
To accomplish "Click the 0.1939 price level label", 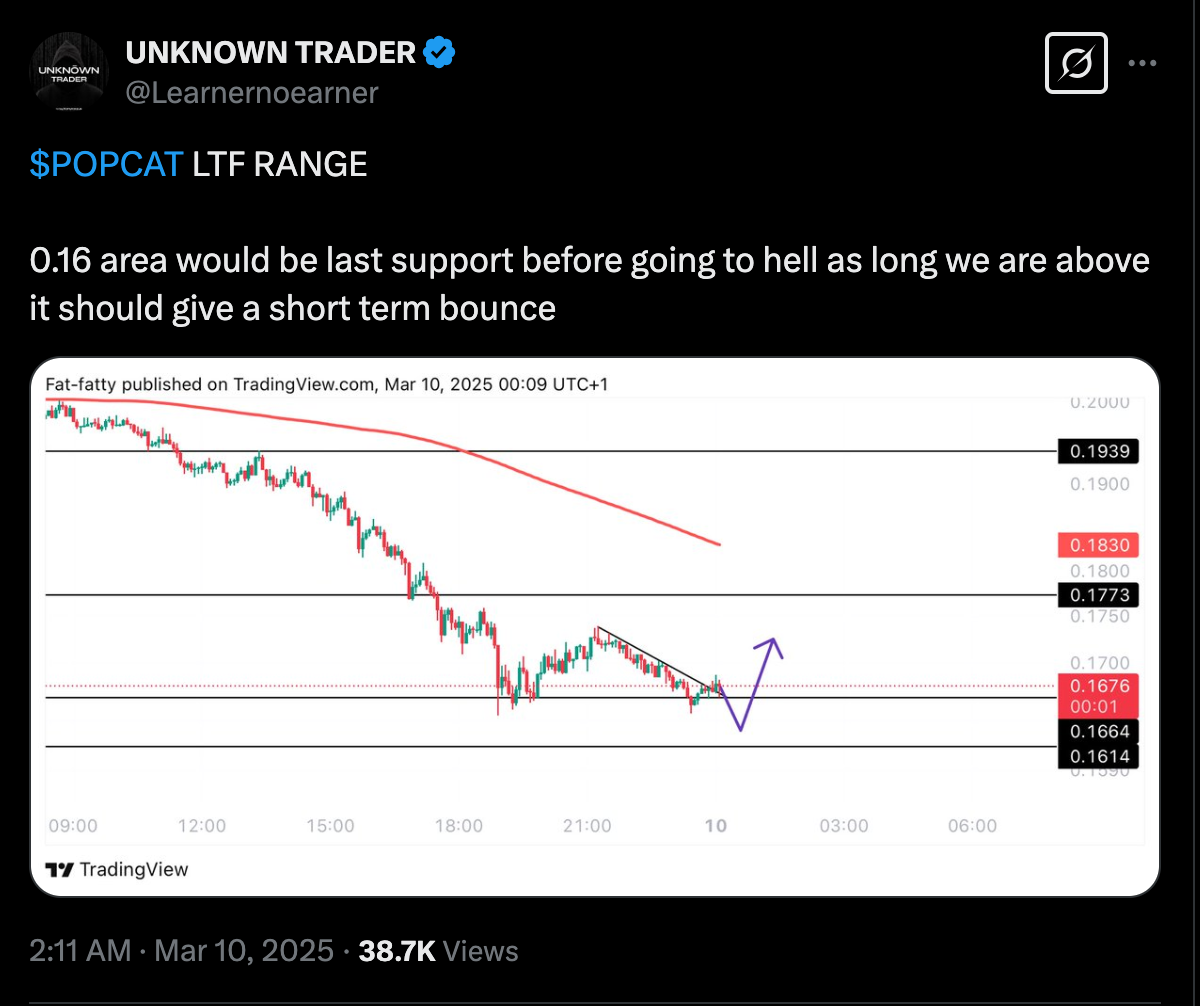I will [x=1099, y=451].
